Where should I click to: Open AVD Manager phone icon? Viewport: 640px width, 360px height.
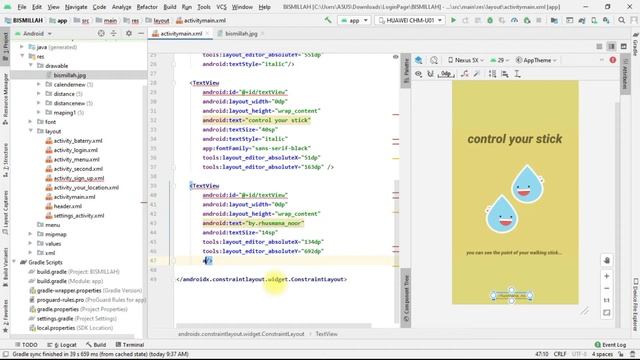594,20
